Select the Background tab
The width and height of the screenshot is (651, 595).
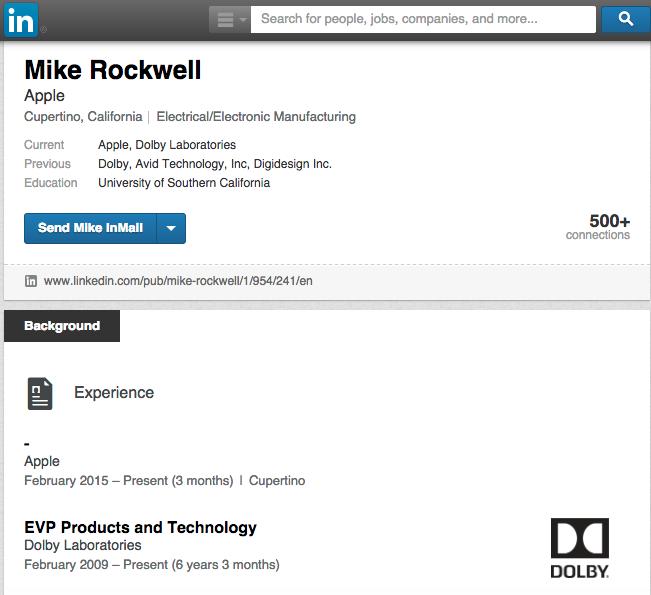coord(62,326)
